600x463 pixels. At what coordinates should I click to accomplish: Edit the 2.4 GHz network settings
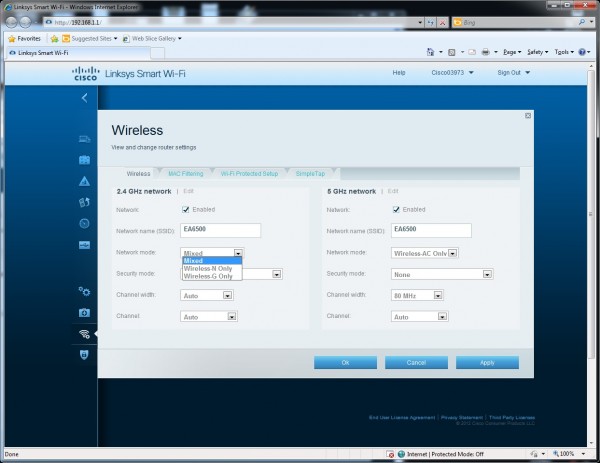(188, 191)
